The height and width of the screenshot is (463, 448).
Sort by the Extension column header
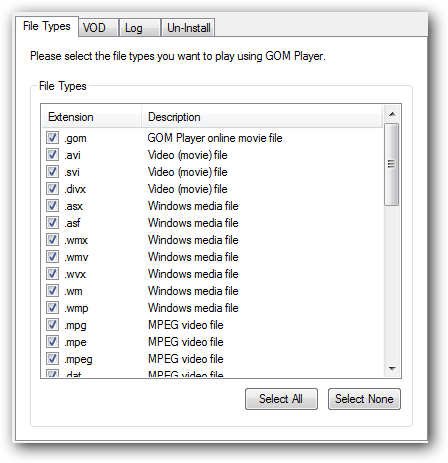(x=92, y=117)
